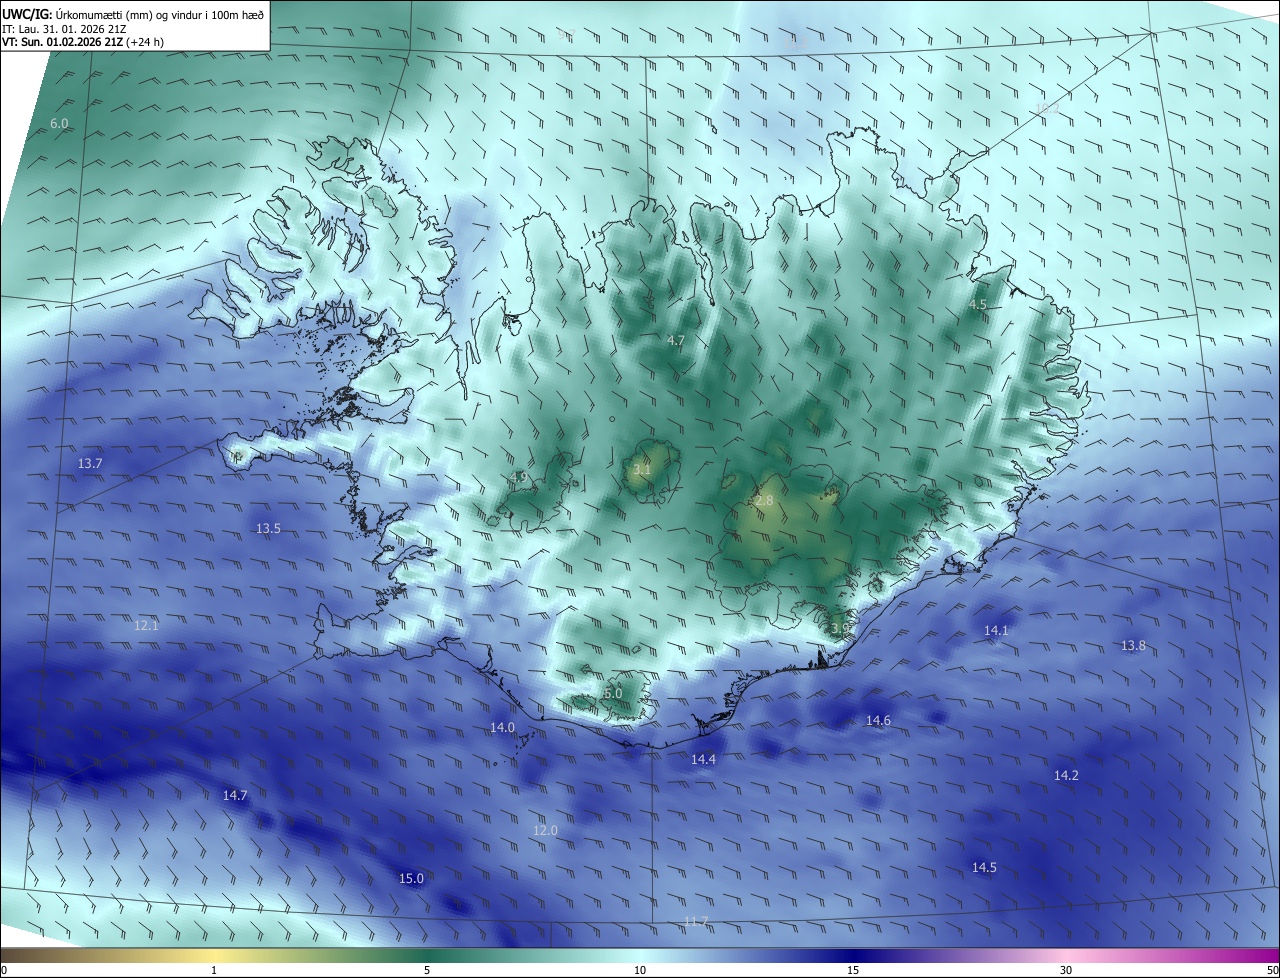Click the 14.2 precipitation value label
The height and width of the screenshot is (978, 1280).
(1066, 775)
